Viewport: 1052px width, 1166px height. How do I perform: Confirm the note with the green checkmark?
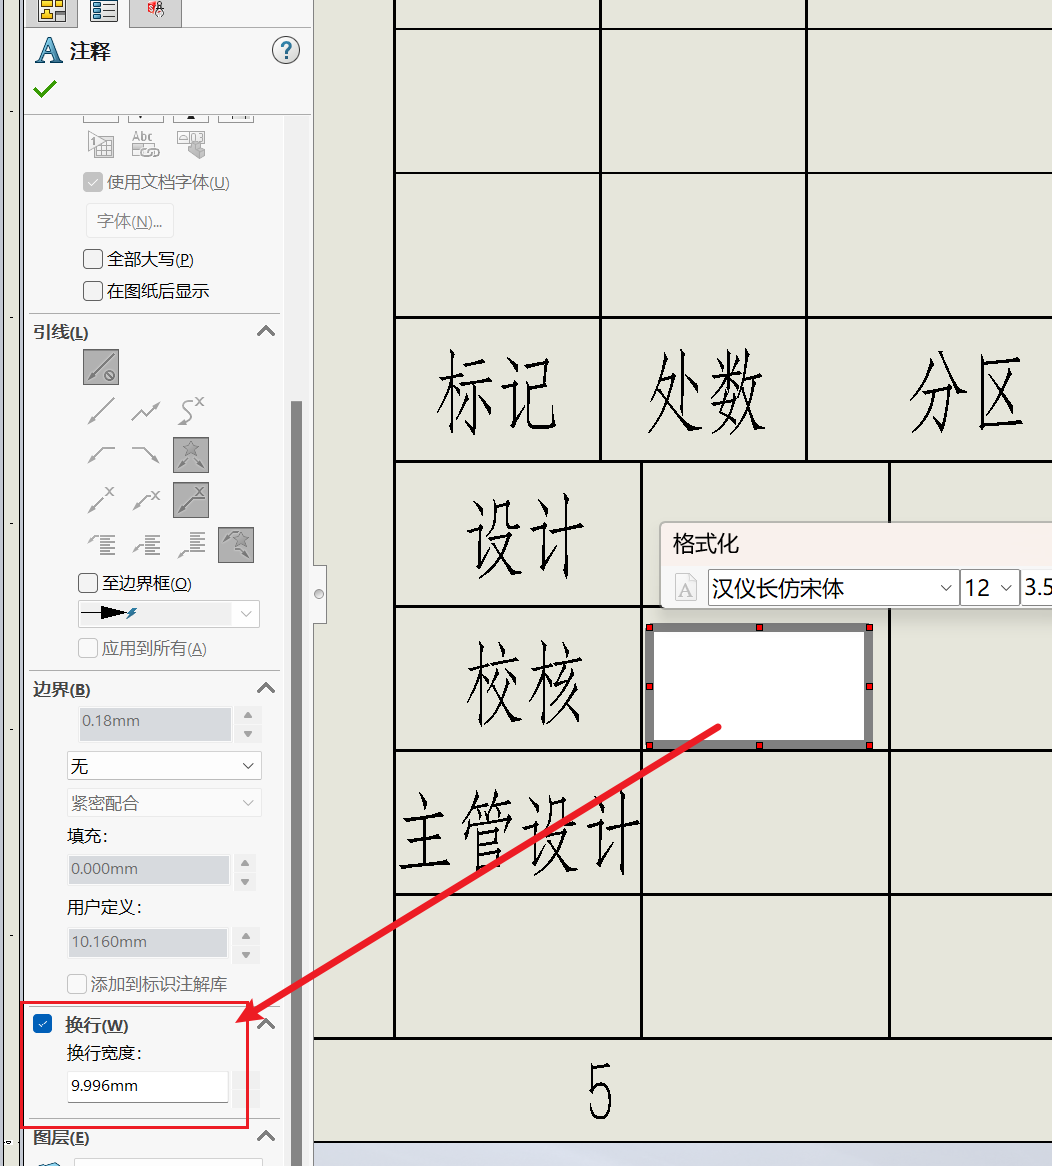[x=45, y=89]
